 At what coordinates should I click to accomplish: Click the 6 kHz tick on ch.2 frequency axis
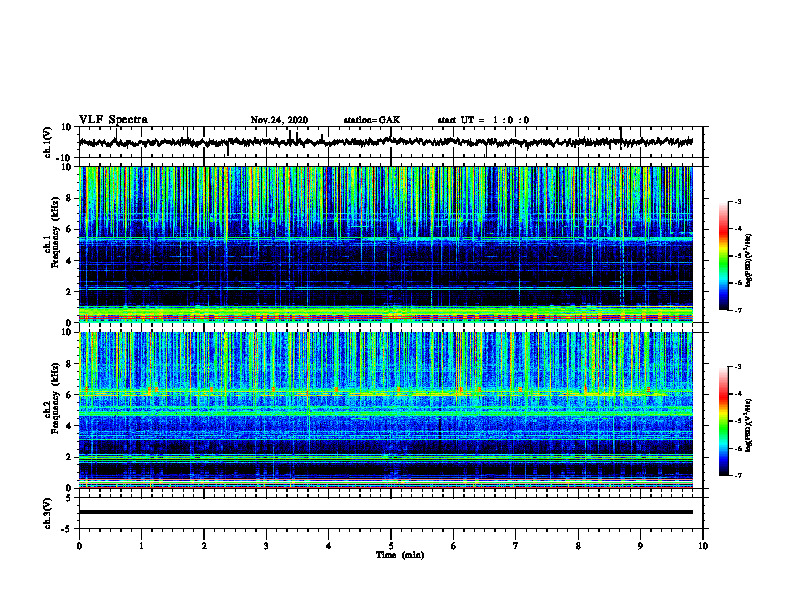69,395
